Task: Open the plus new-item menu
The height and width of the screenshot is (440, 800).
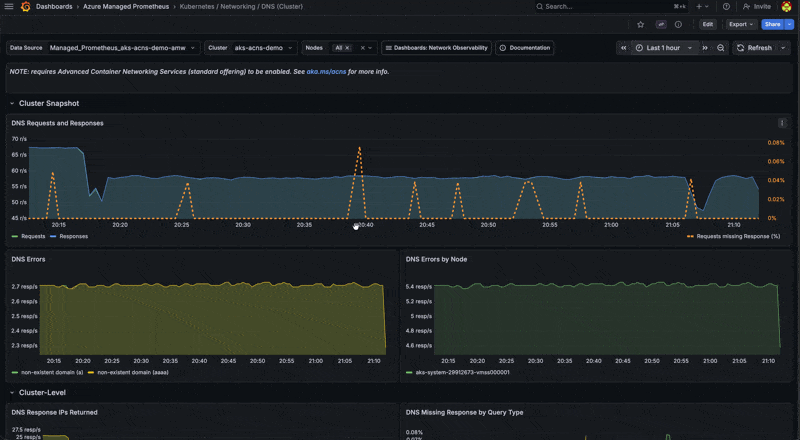Action: click(x=702, y=7)
